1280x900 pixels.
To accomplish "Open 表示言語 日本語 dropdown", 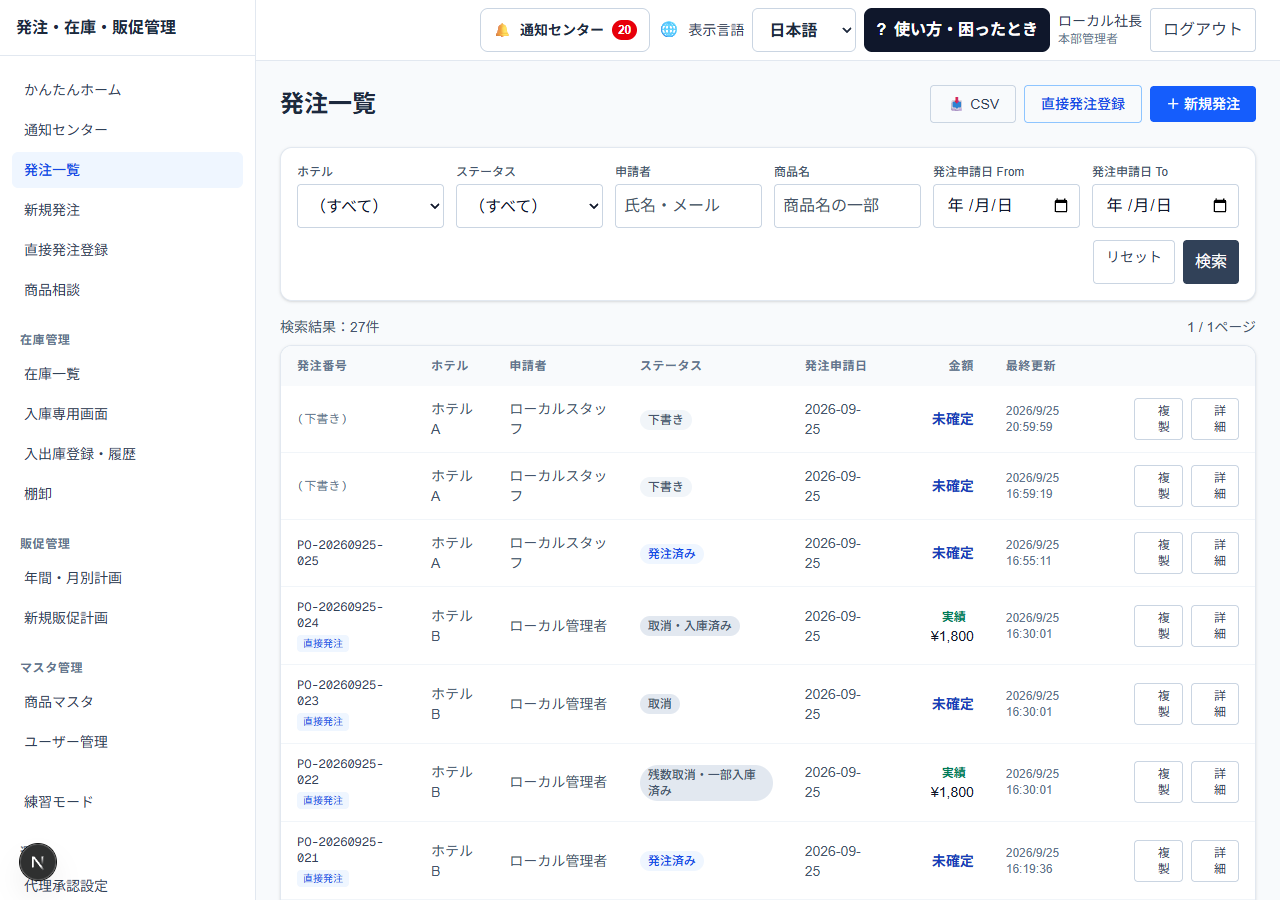I will (x=804, y=30).
